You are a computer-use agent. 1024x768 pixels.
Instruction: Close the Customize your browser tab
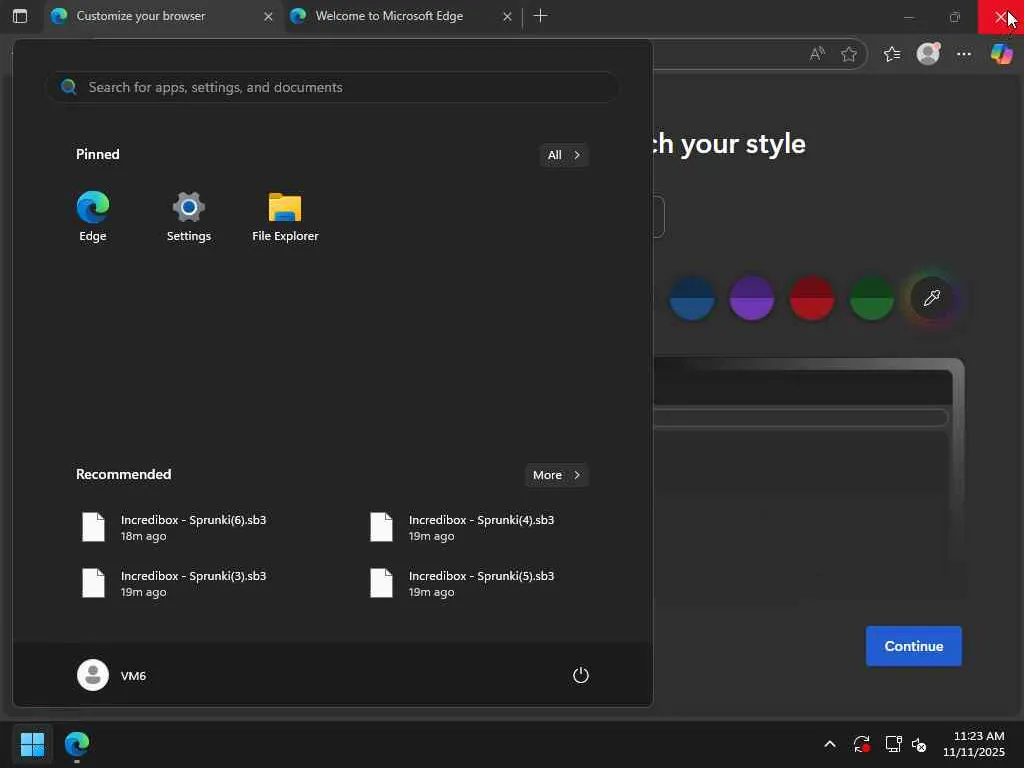268,16
